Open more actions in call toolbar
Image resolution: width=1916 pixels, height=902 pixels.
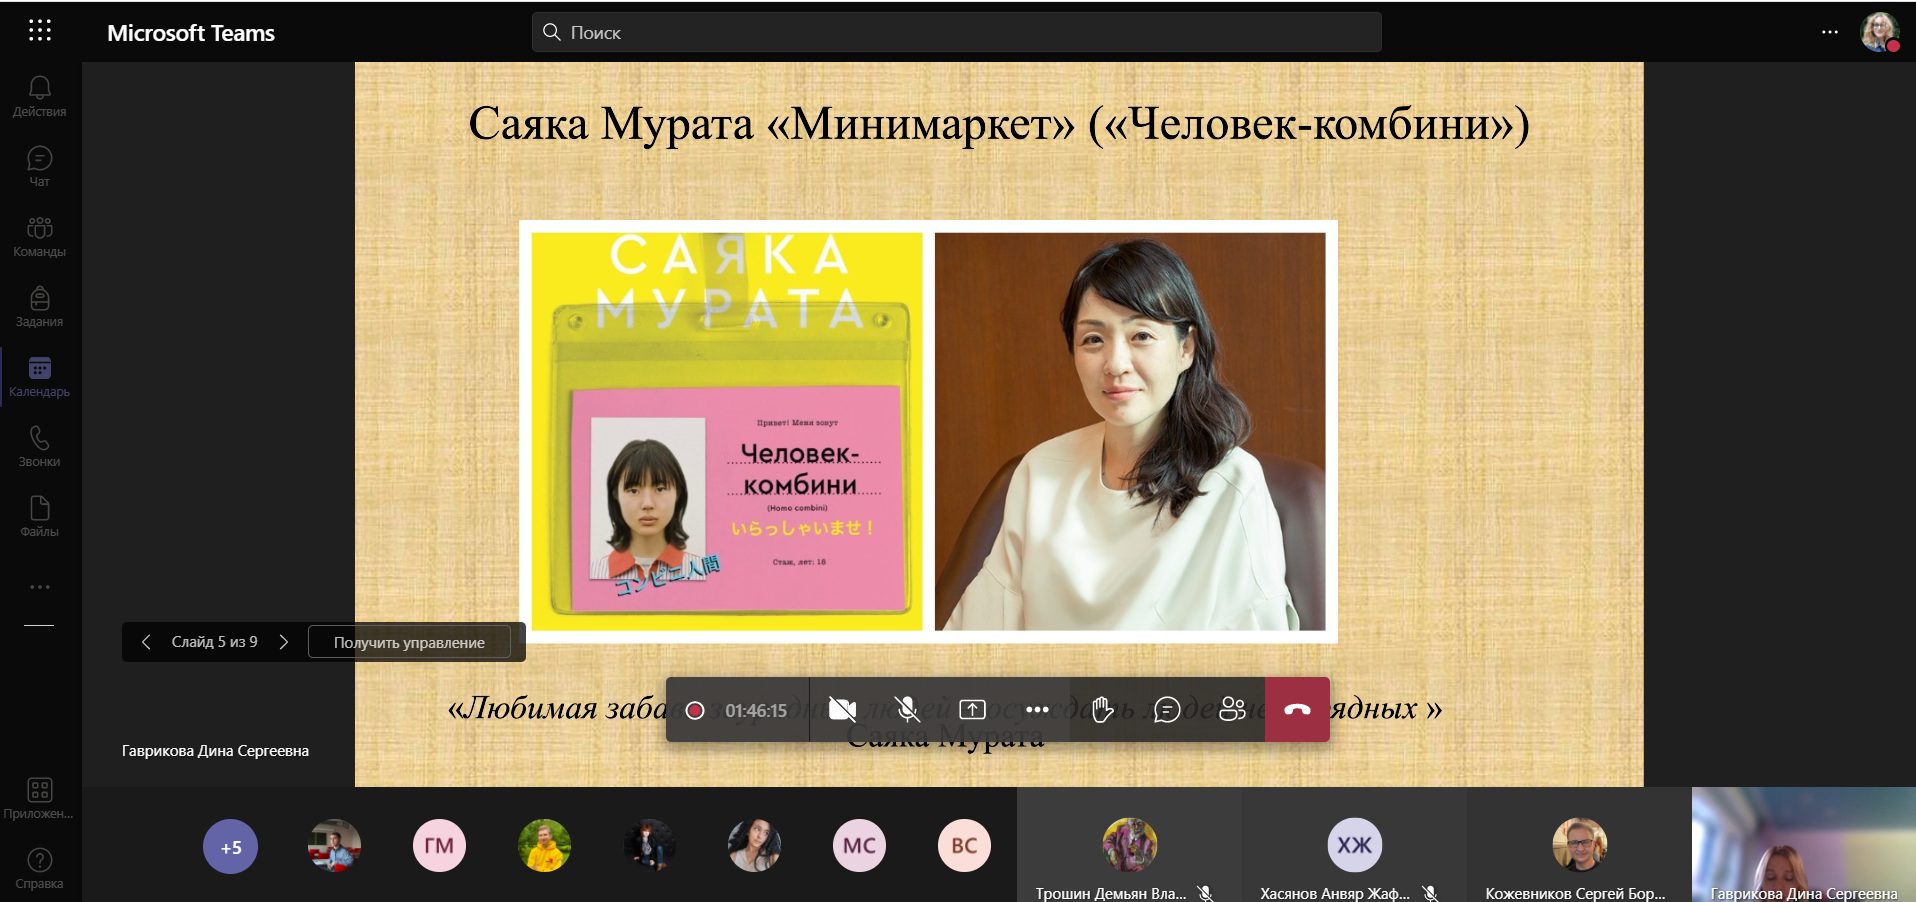(1037, 710)
